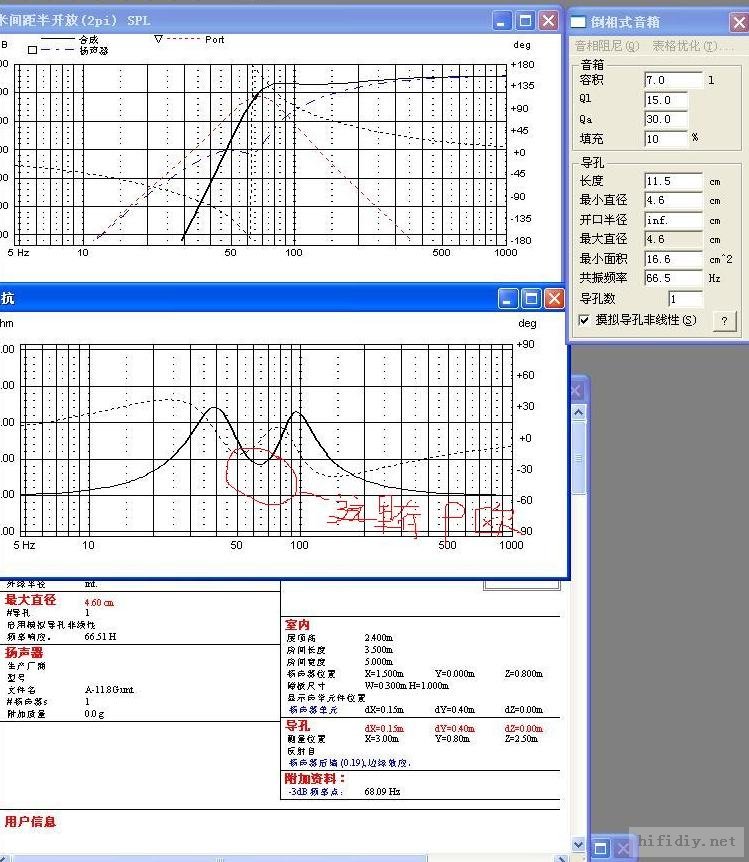Focus the 长度 port length field
749x862 pixels.
(672, 181)
